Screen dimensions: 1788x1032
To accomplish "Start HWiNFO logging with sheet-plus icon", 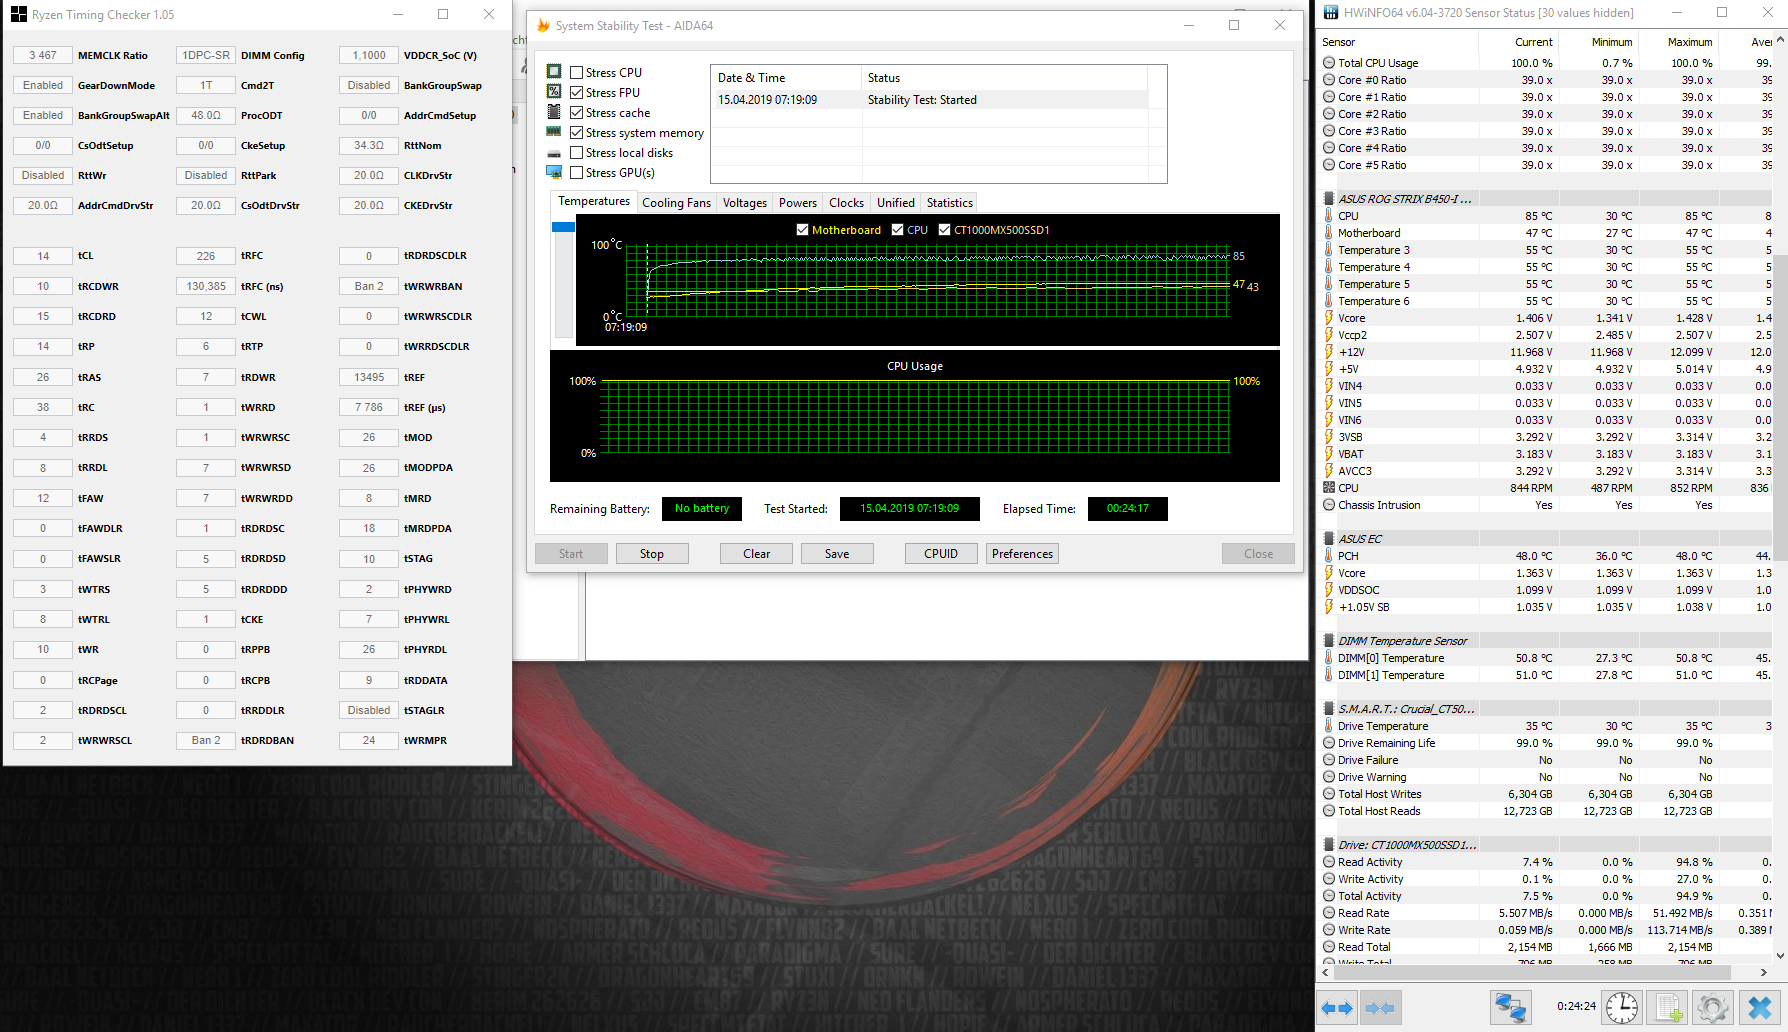I will pos(1669,1008).
